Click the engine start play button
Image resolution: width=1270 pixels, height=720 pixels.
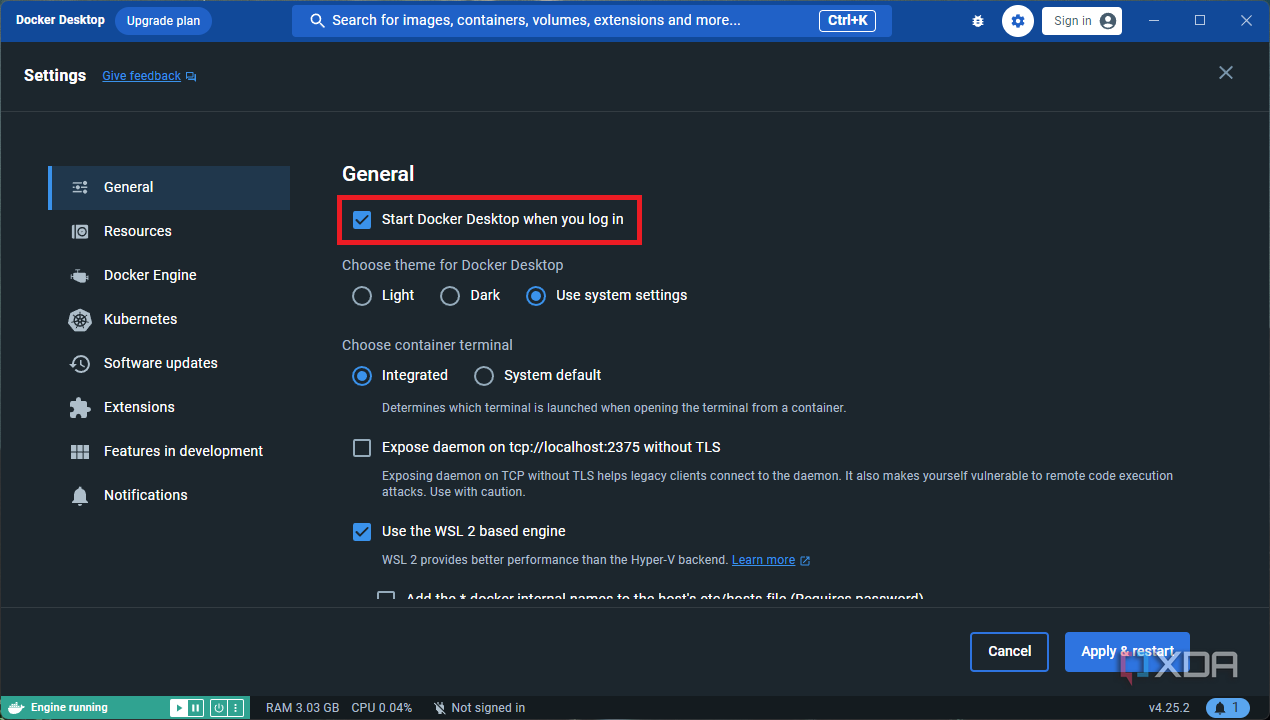pos(178,708)
